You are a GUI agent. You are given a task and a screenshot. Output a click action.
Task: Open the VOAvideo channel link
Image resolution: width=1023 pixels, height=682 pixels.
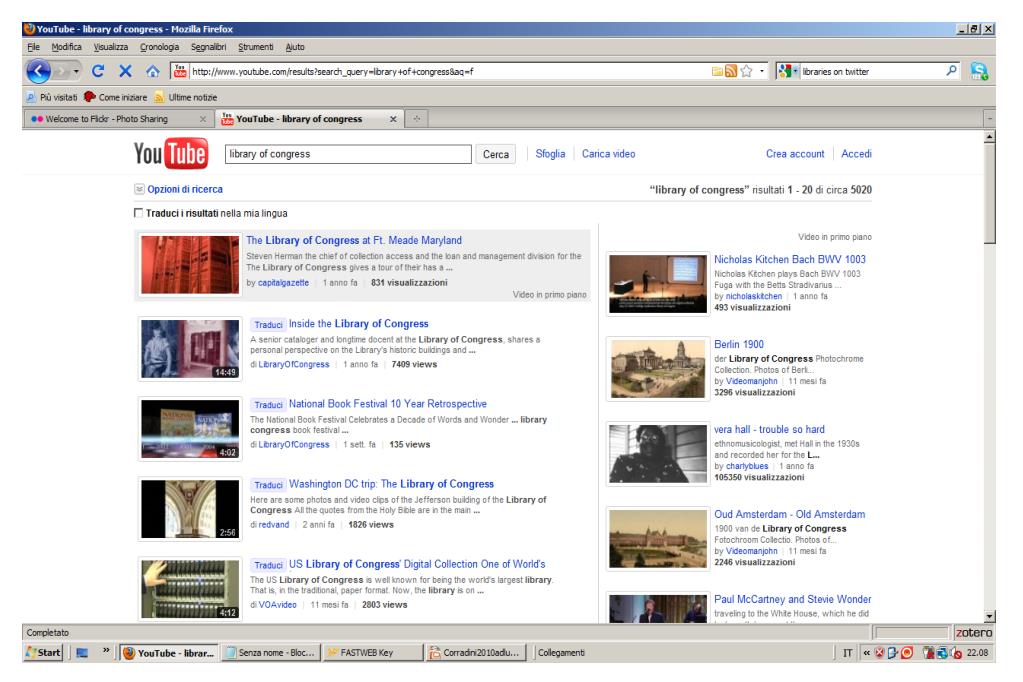[x=277, y=605]
